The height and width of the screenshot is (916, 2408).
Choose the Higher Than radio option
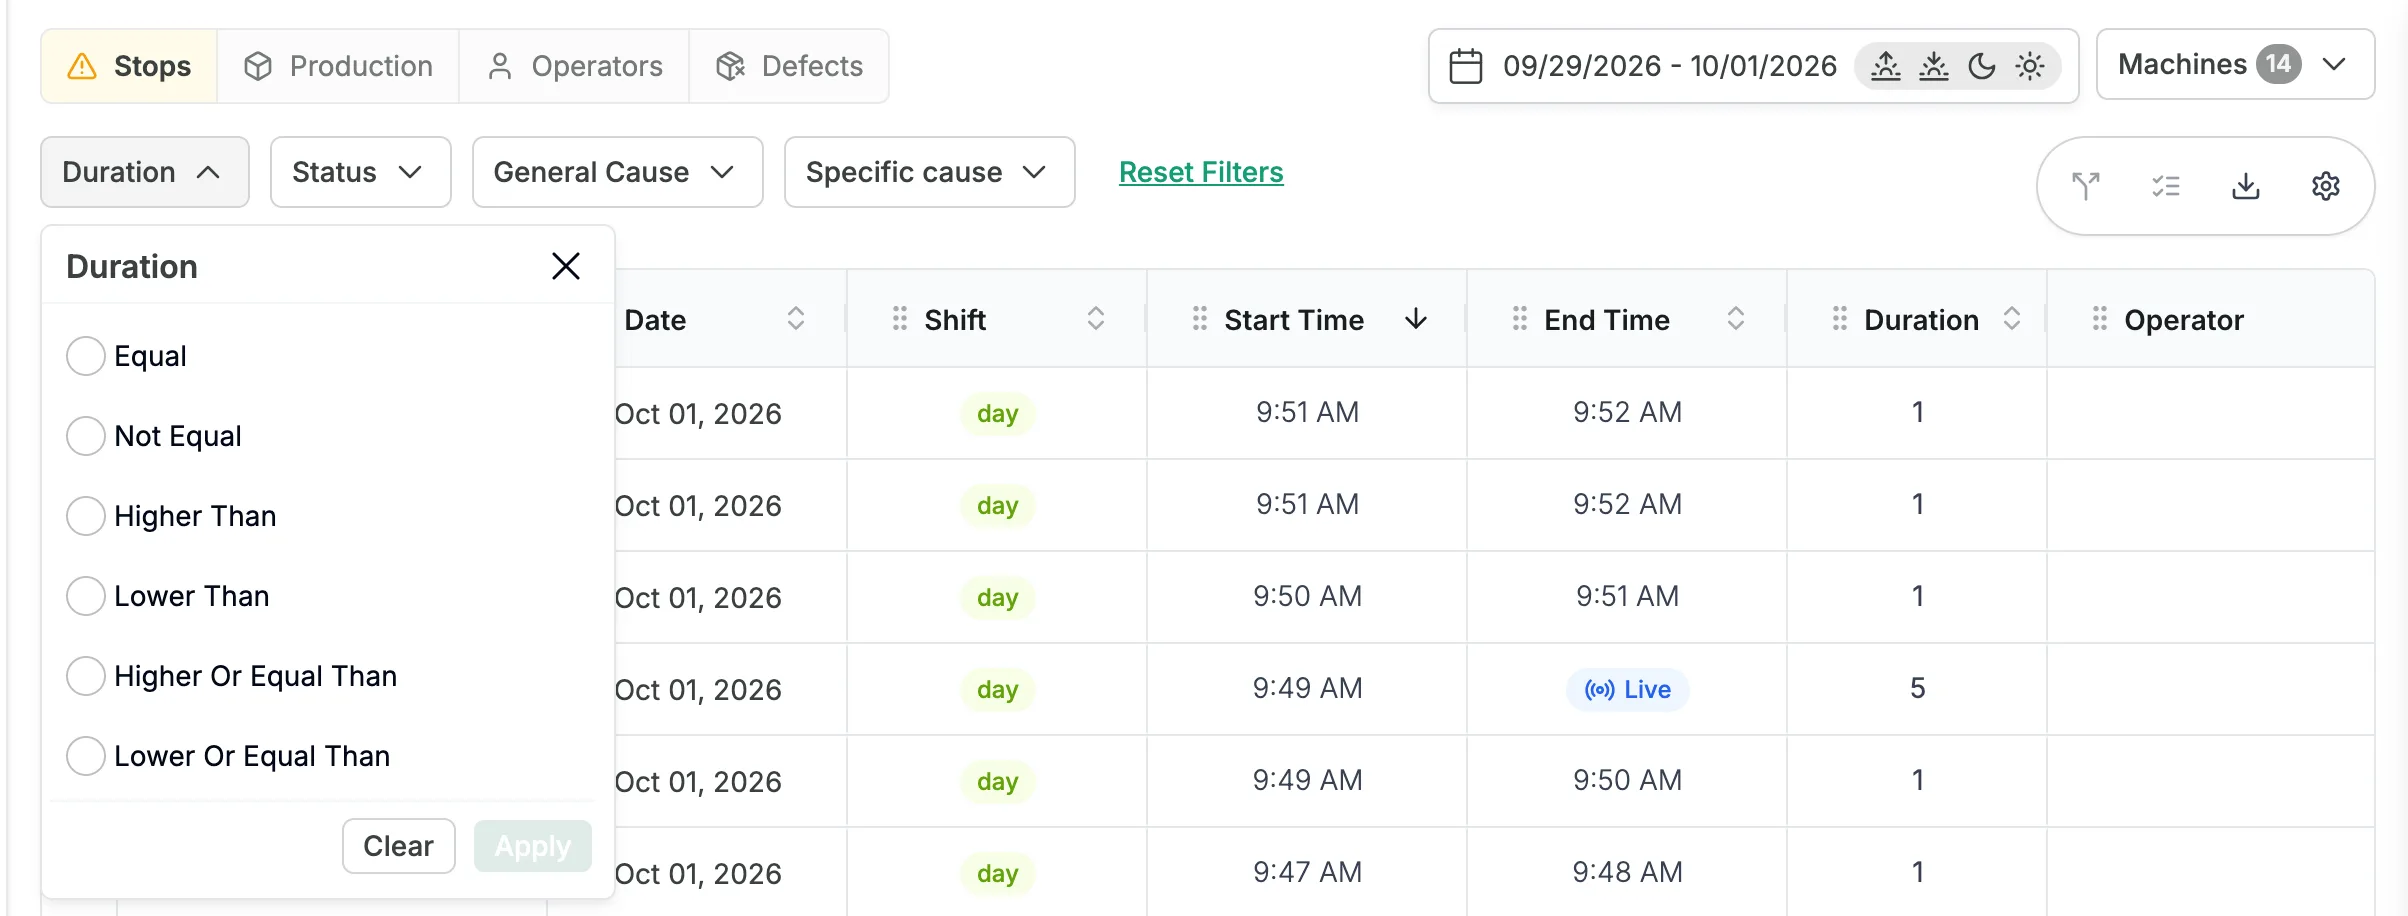pyautogui.click(x=86, y=516)
